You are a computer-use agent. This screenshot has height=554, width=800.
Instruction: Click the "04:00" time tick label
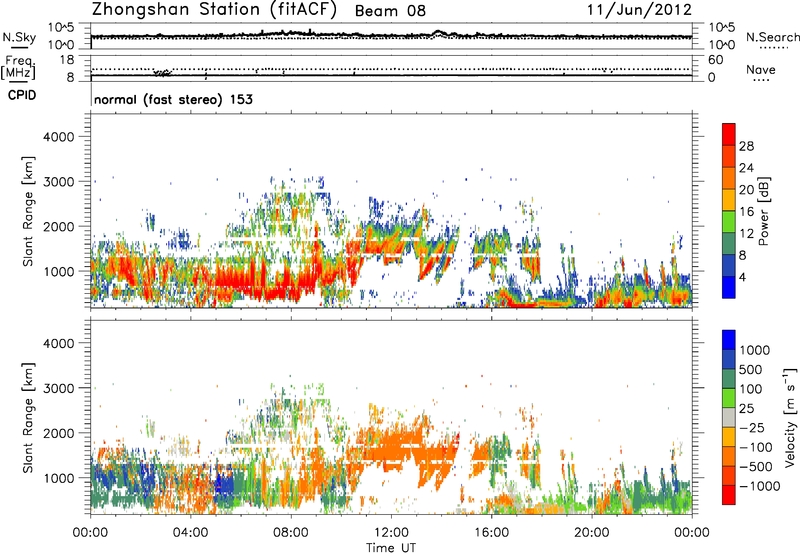190,533
